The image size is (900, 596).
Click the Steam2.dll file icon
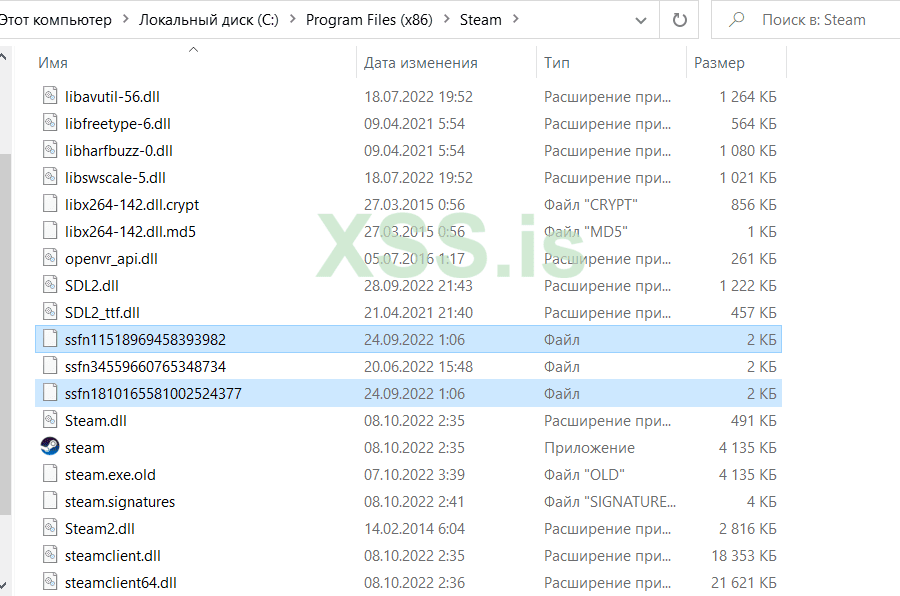(x=51, y=527)
